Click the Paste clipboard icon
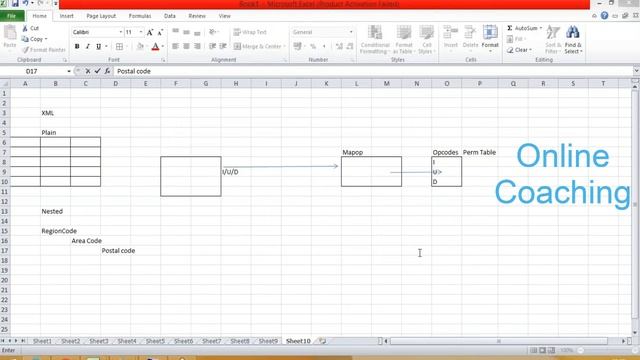Viewport: 640px width, 360px height. pos(10,33)
